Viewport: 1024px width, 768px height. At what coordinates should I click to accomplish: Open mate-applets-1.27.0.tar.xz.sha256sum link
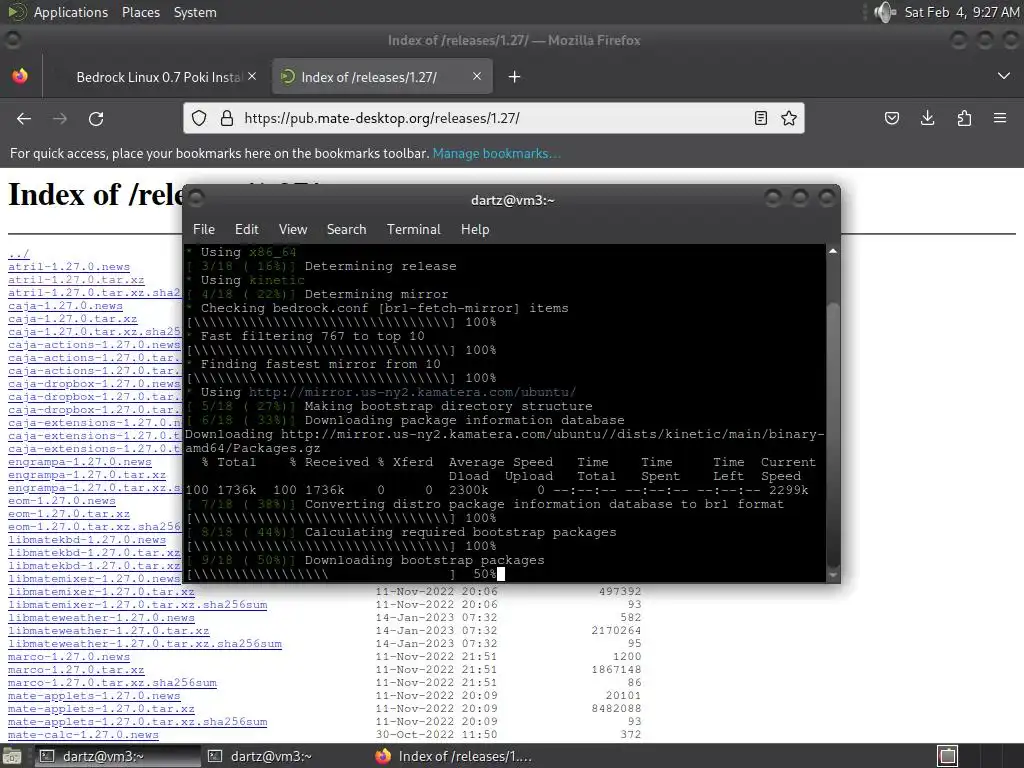click(137, 722)
